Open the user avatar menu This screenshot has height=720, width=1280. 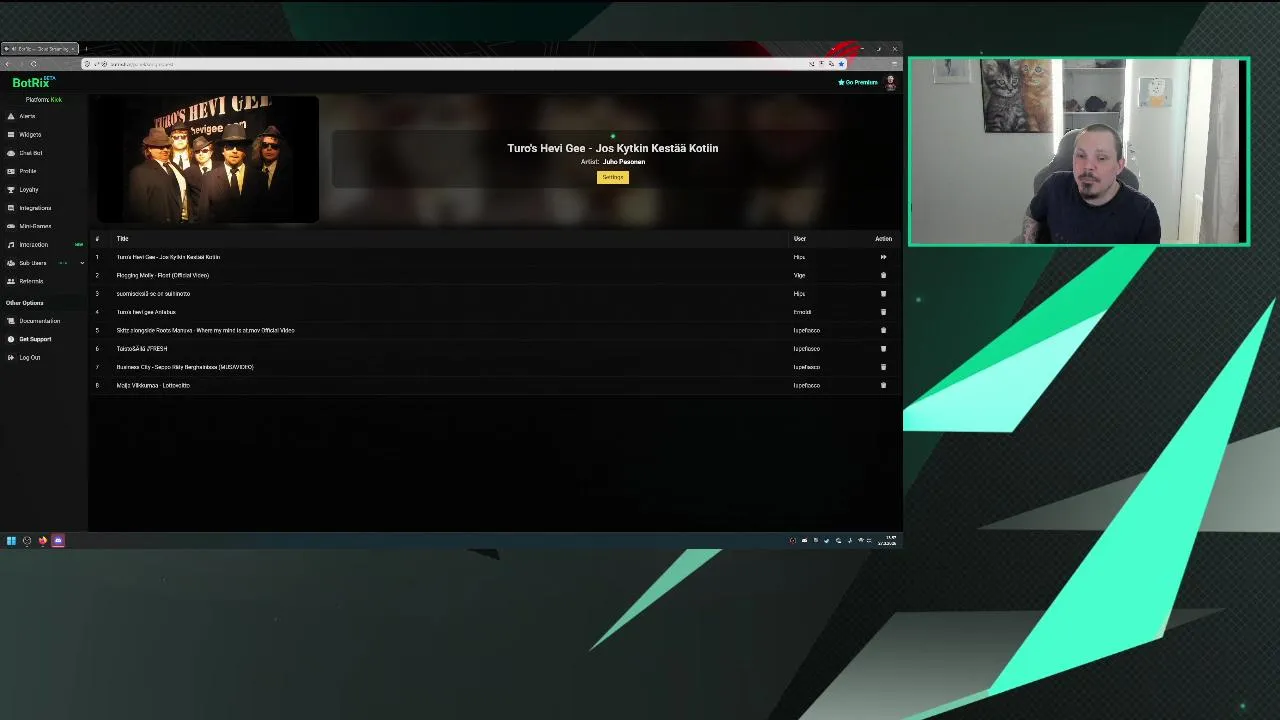pyautogui.click(x=890, y=83)
